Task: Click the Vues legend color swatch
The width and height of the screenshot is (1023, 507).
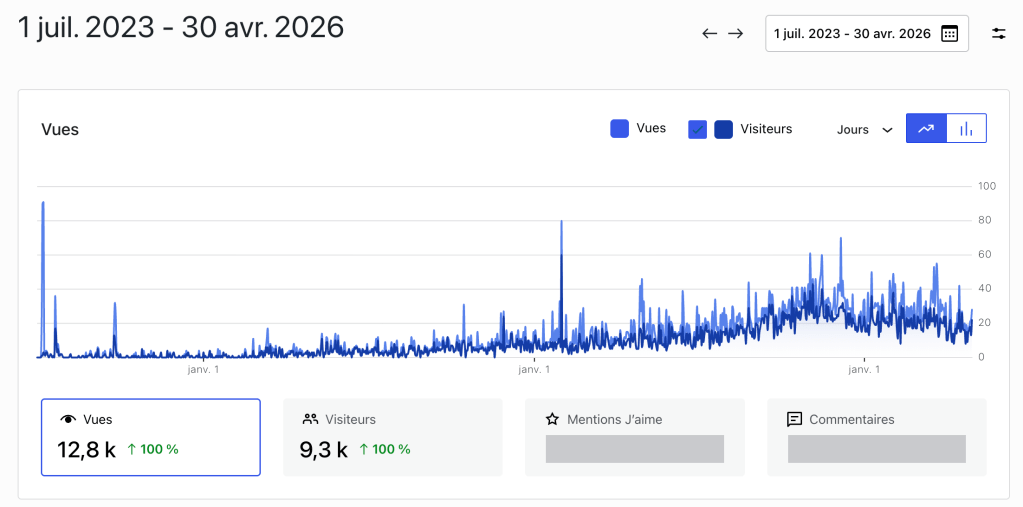Action: pyautogui.click(x=619, y=129)
